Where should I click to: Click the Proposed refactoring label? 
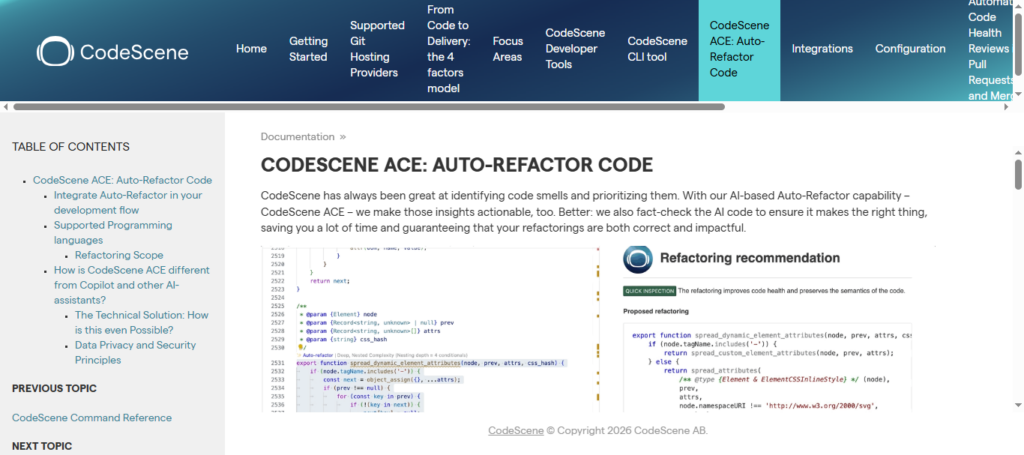[x=655, y=311]
